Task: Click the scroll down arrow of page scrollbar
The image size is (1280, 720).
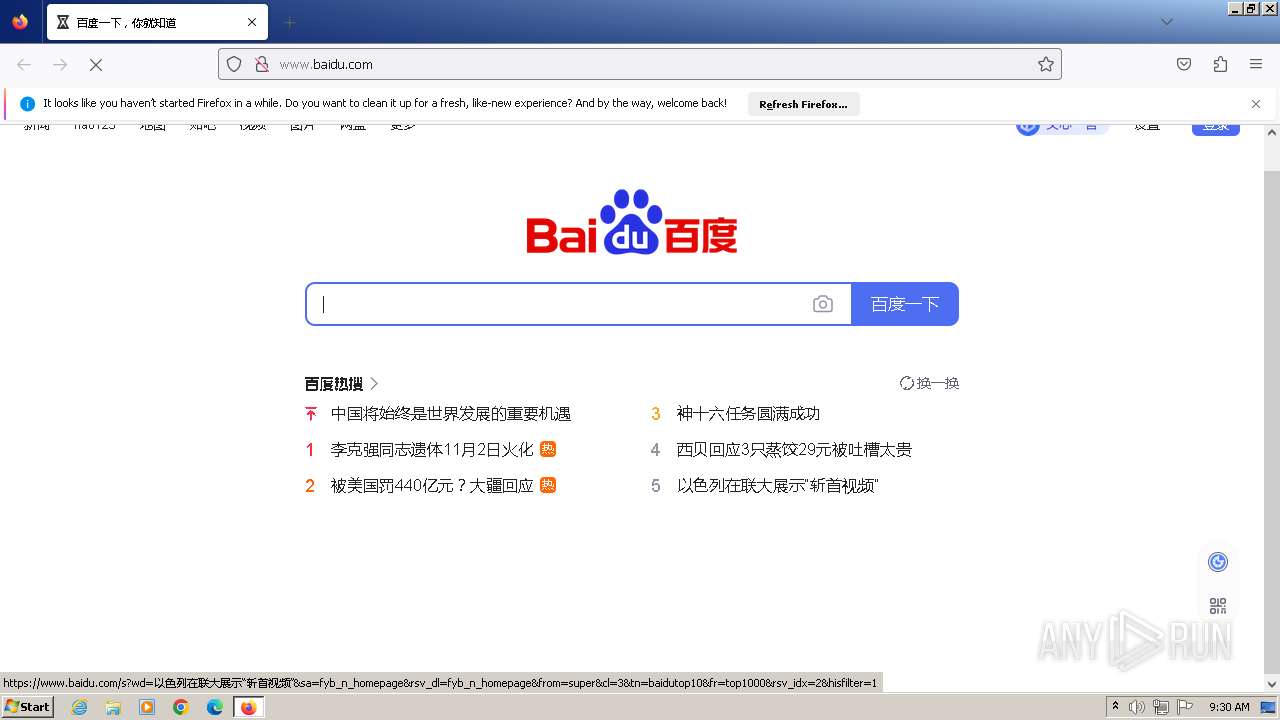Action: [1272, 684]
